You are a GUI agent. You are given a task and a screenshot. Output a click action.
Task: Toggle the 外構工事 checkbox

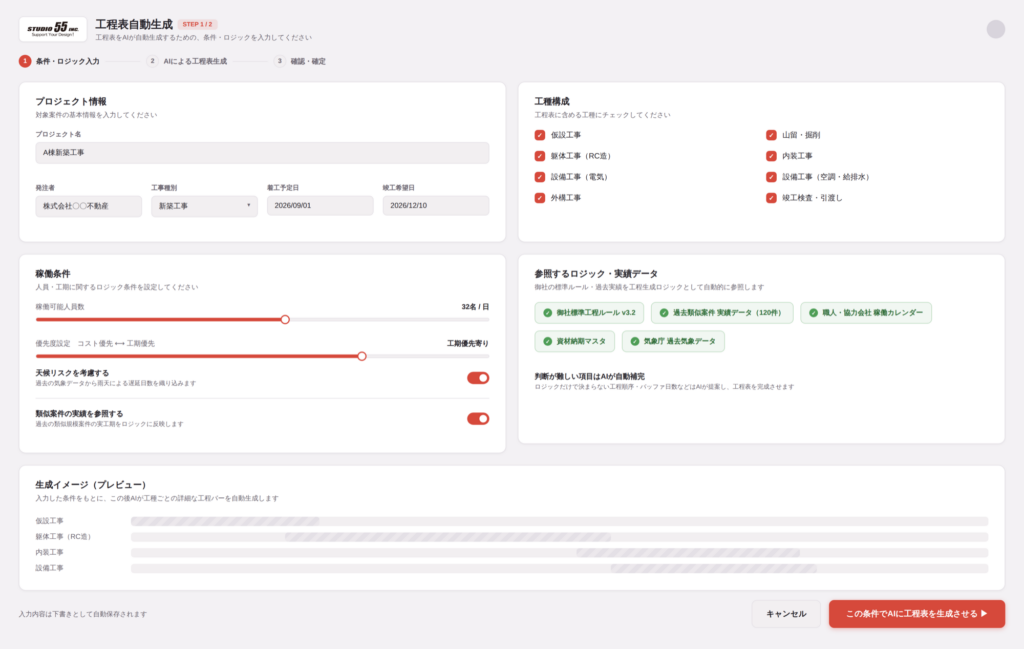click(x=539, y=198)
